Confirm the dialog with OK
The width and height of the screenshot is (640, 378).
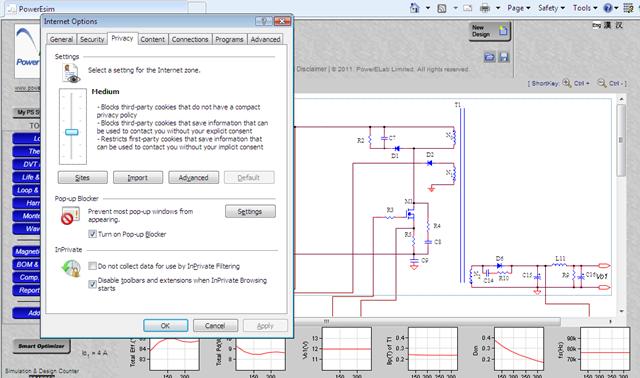pyautogui.click(x=165, y=326)
